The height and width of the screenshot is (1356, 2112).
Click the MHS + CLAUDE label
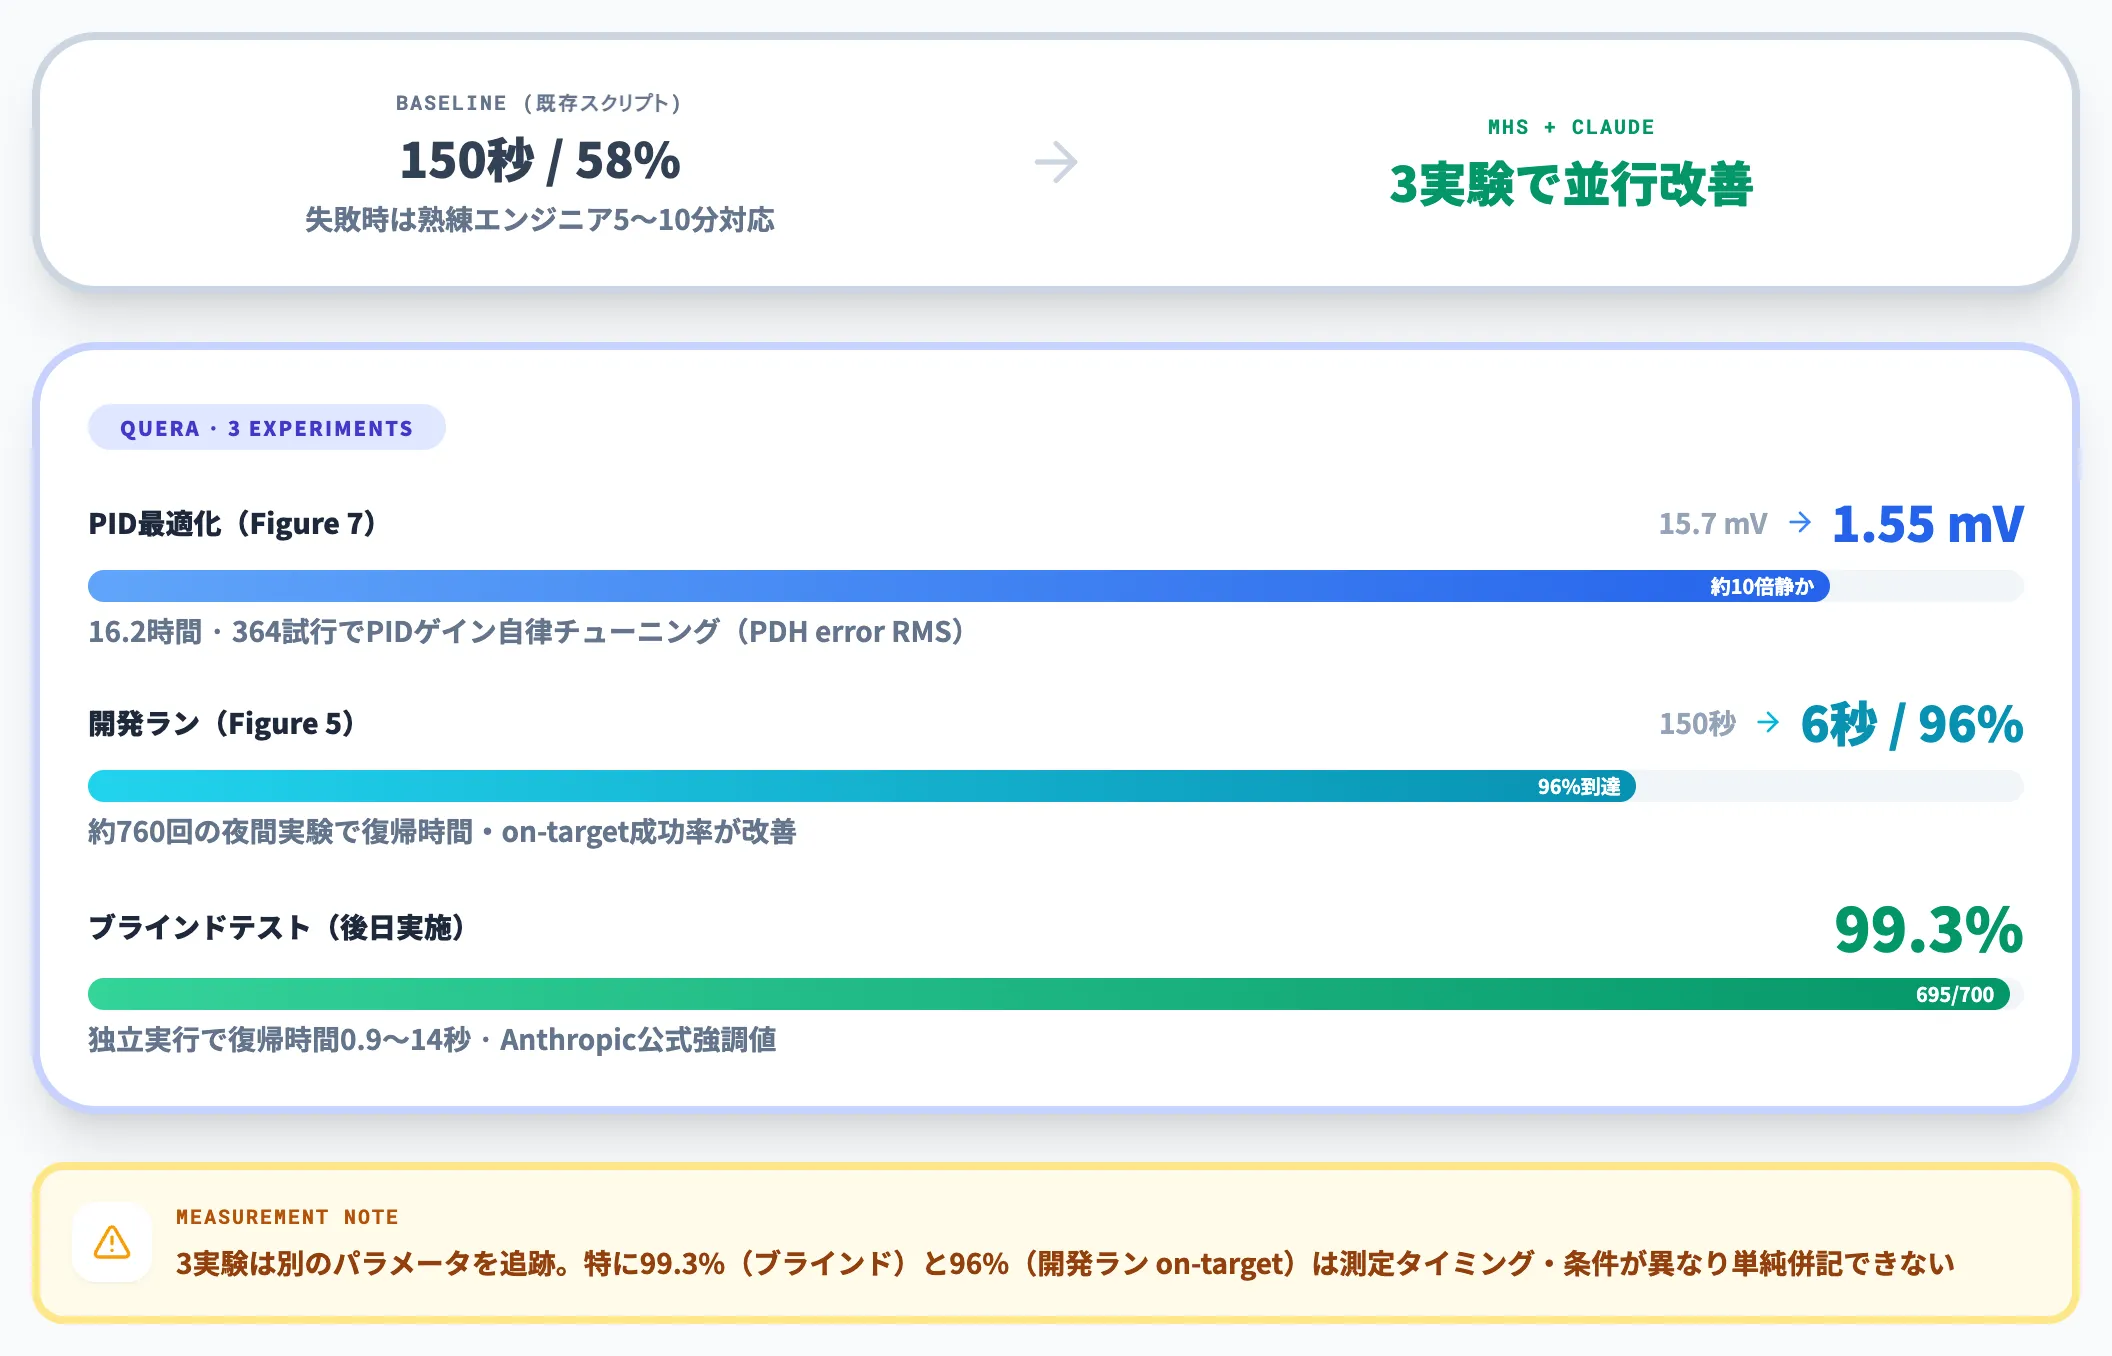point(1571,127)
